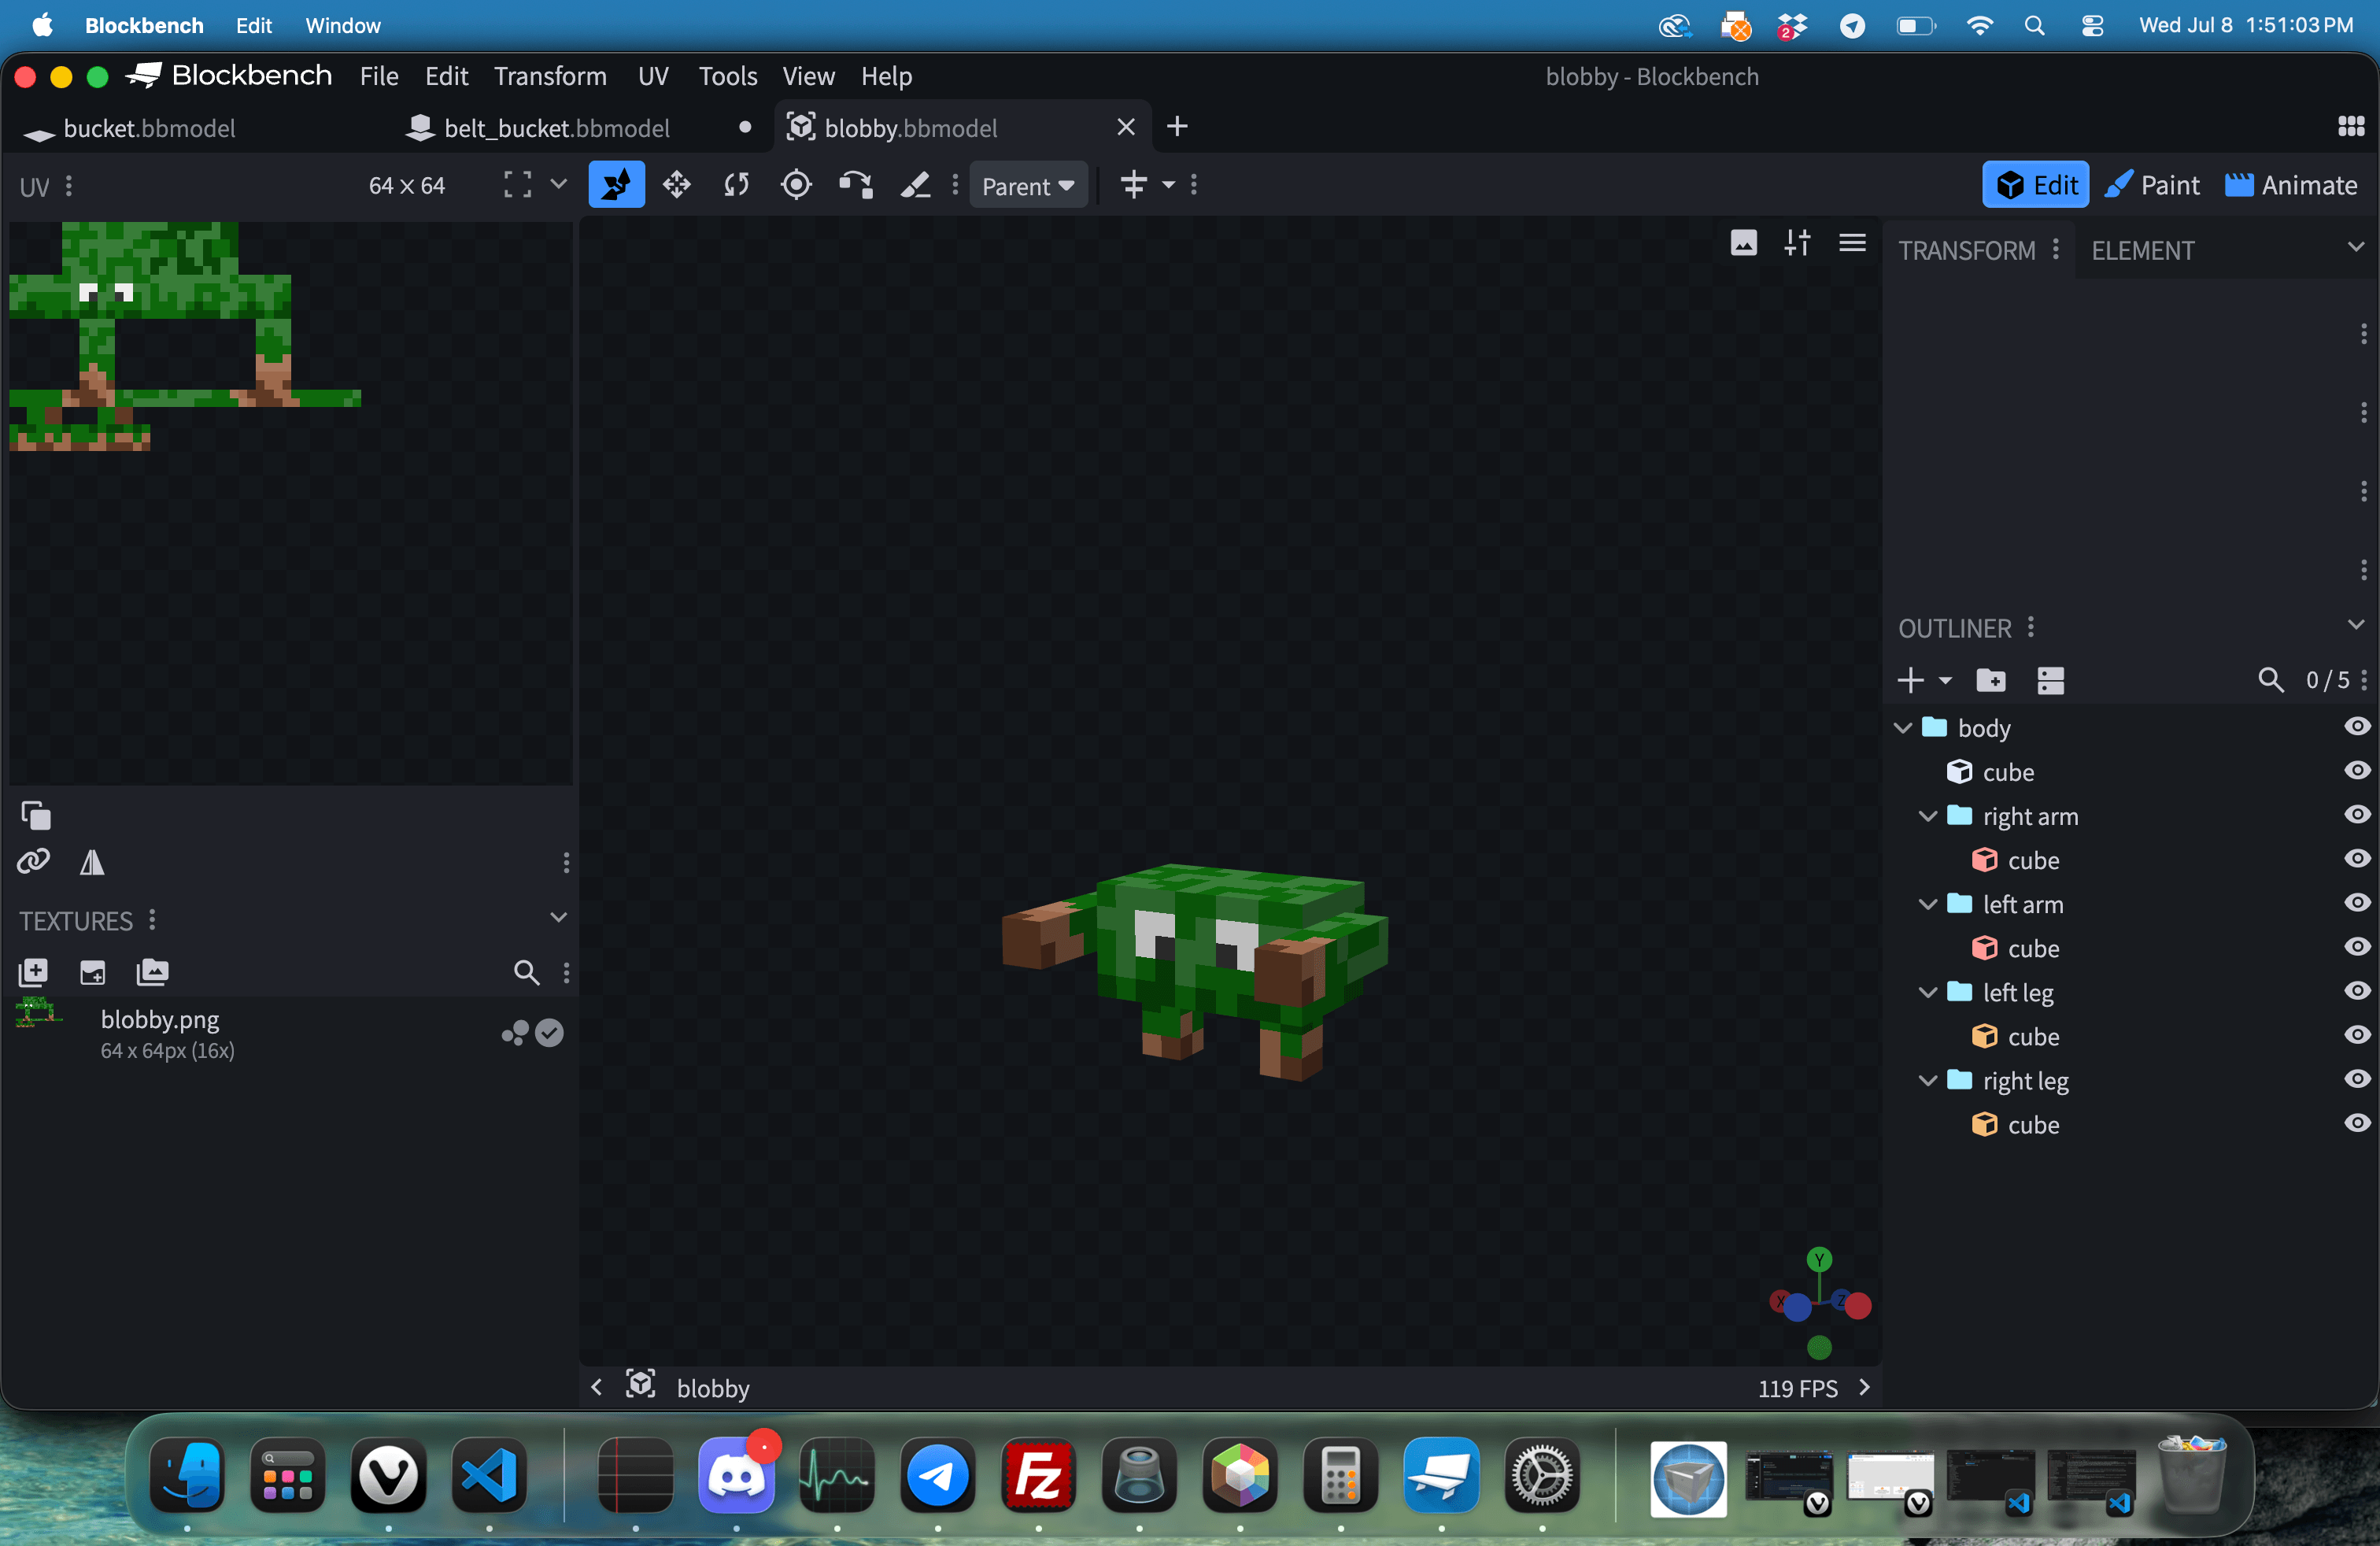Switch to Edit mode
Screen dimensions: 2380x1546
2035,185
